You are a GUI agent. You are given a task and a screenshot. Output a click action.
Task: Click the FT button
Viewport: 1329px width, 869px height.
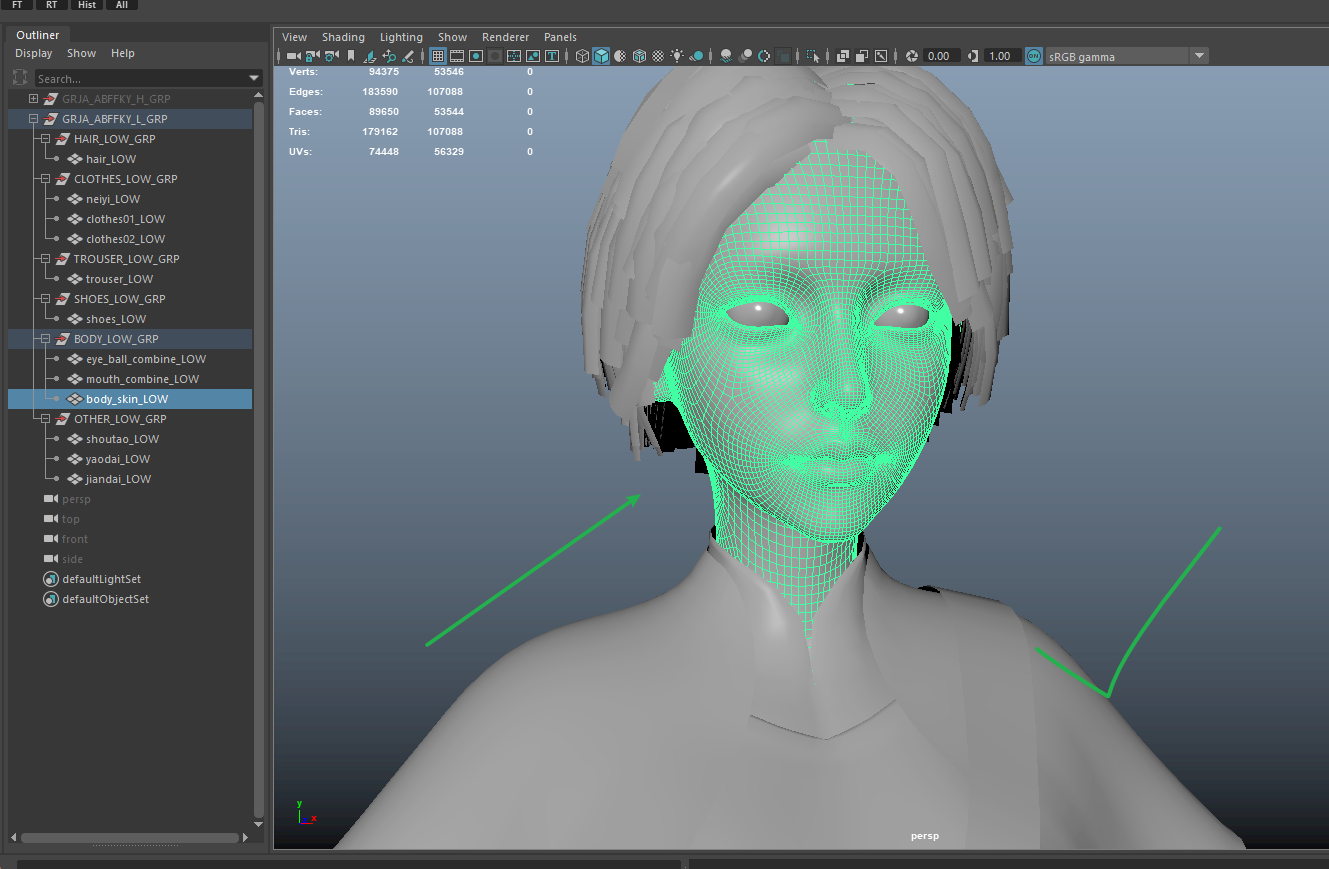pos(17,5)
